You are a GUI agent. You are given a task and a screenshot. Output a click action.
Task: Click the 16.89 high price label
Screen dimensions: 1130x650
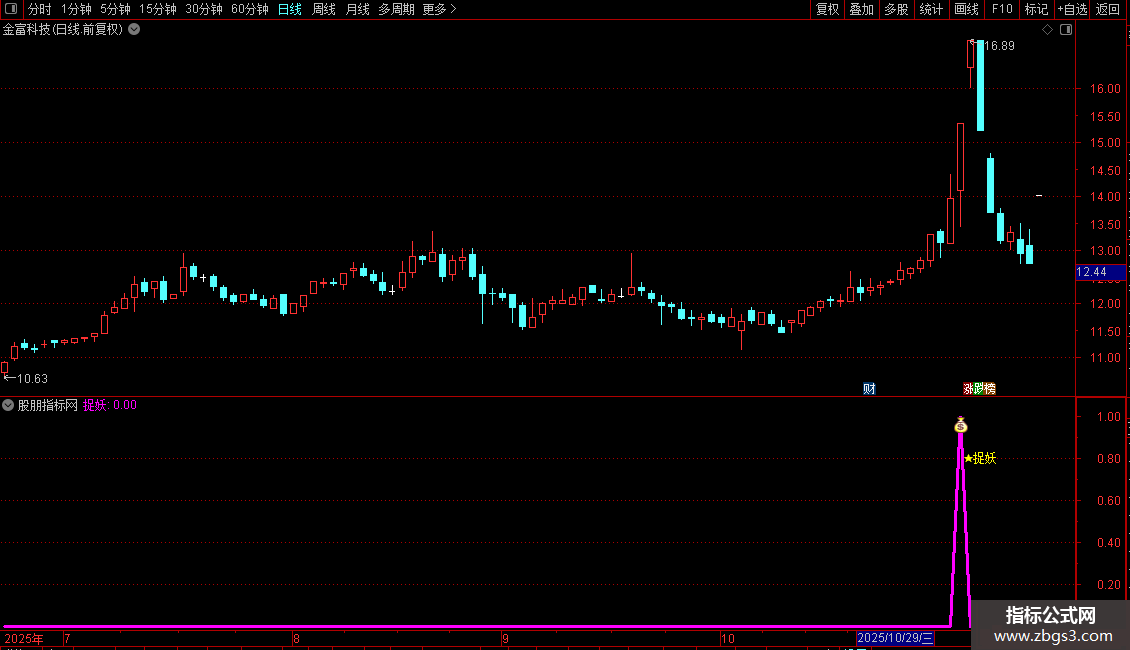tap(999, 46)
